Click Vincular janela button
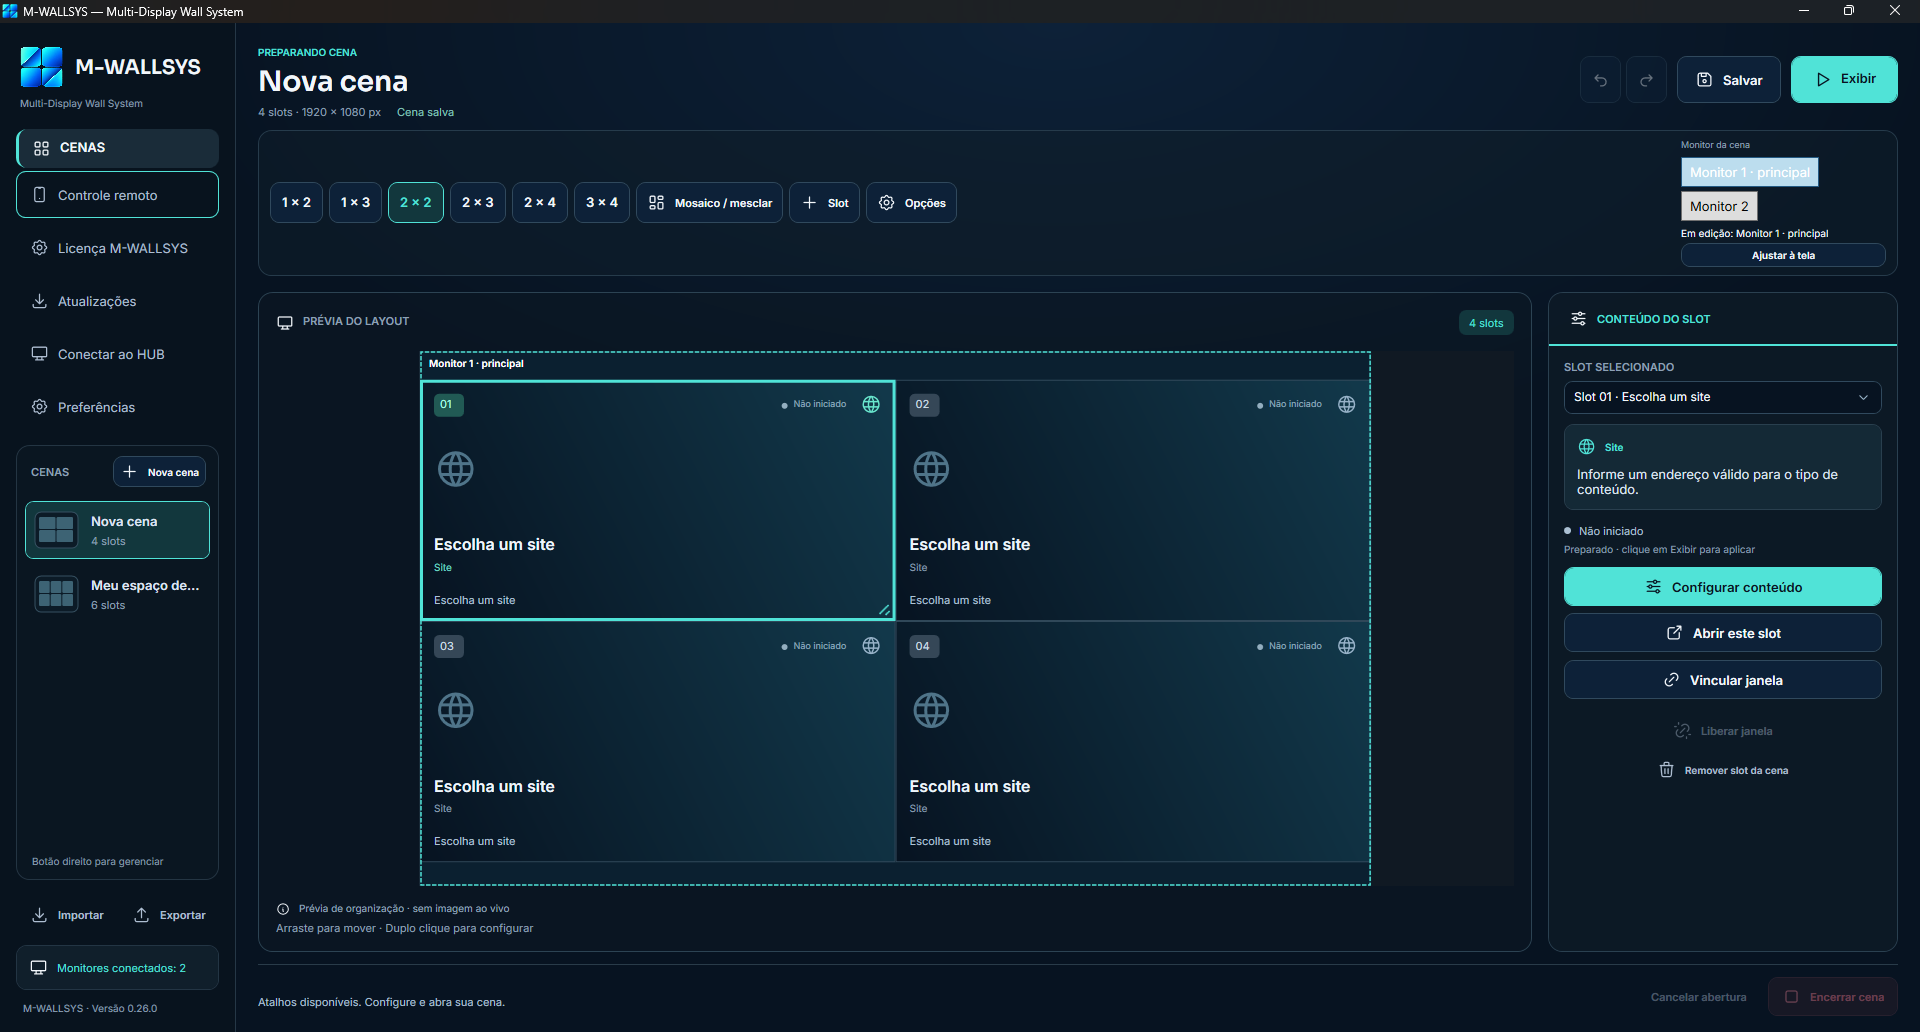Viewport: 1920px width, 1032px height. coord(1722,680)
